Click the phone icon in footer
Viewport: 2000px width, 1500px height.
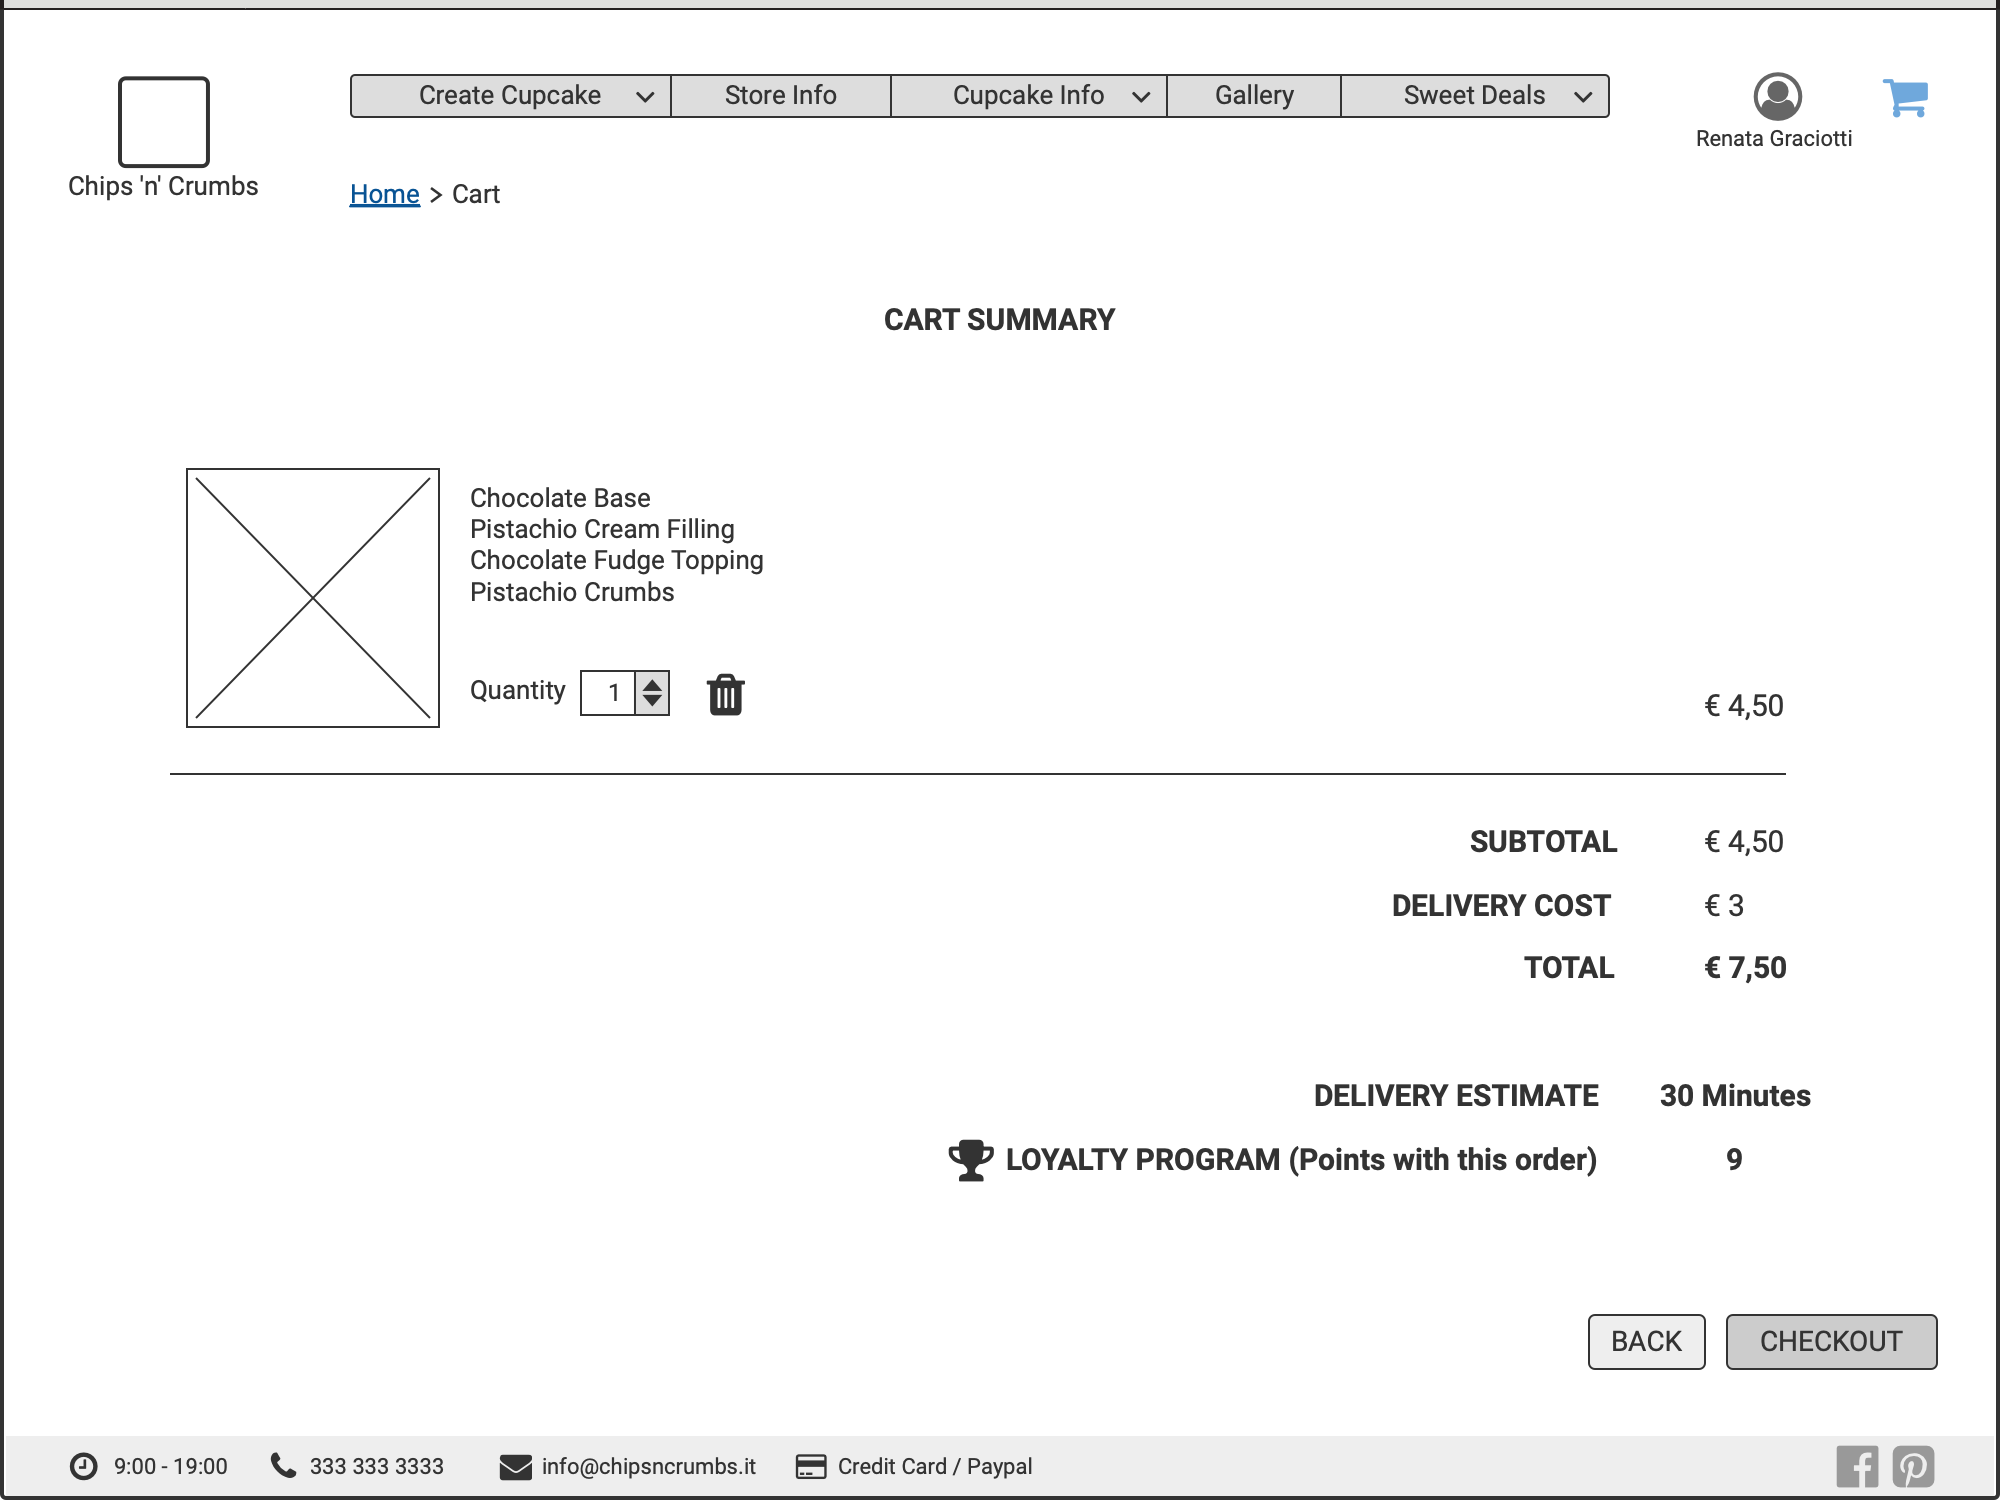tap(283, 1466)
